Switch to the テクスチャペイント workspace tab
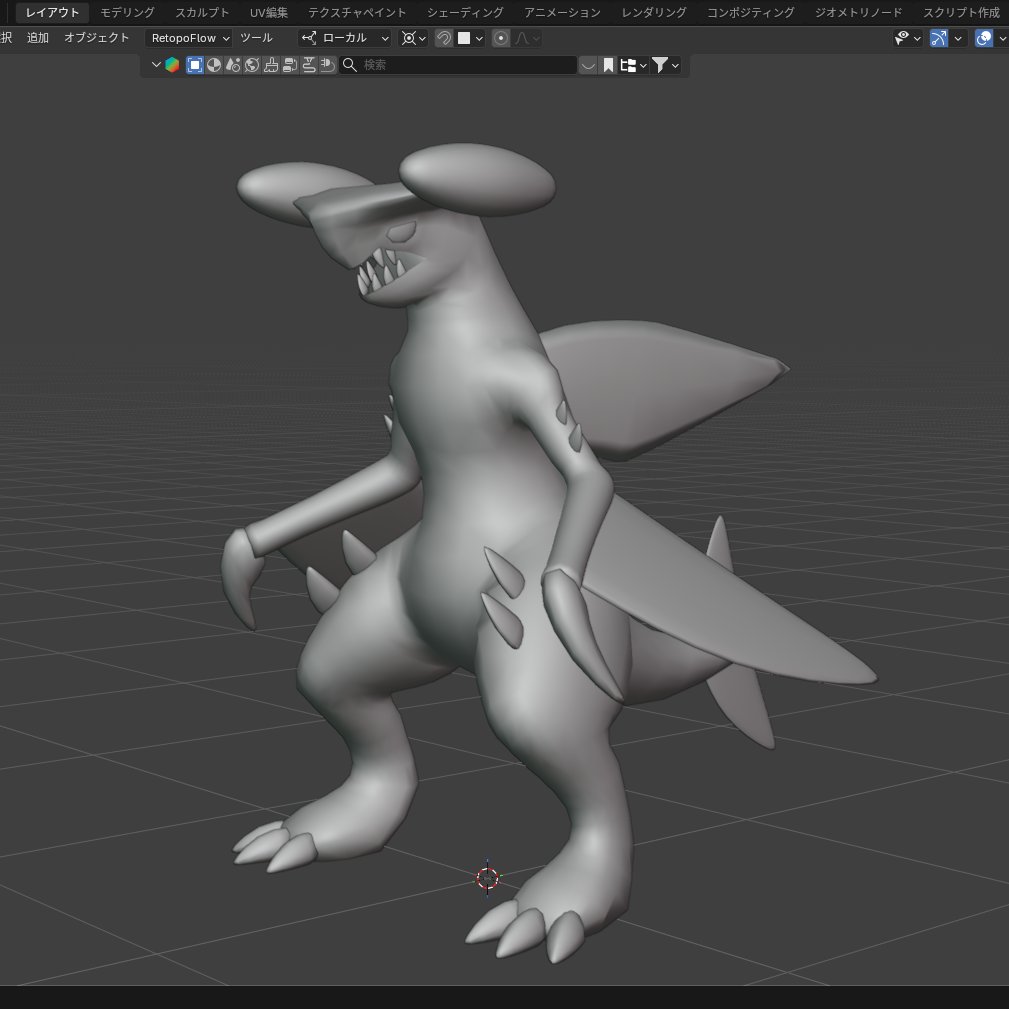 click(x=356, y=12)
